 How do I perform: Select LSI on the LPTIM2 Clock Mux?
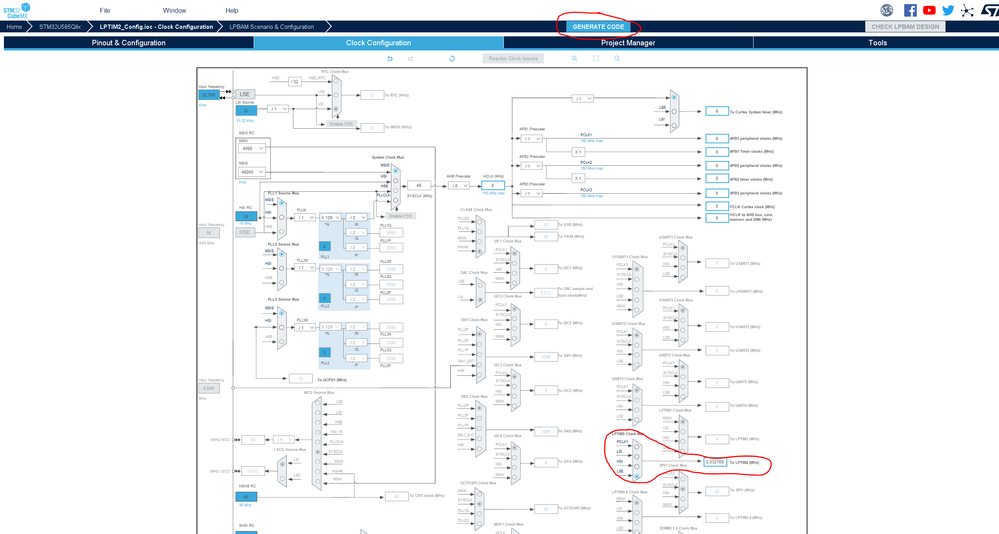636,456
